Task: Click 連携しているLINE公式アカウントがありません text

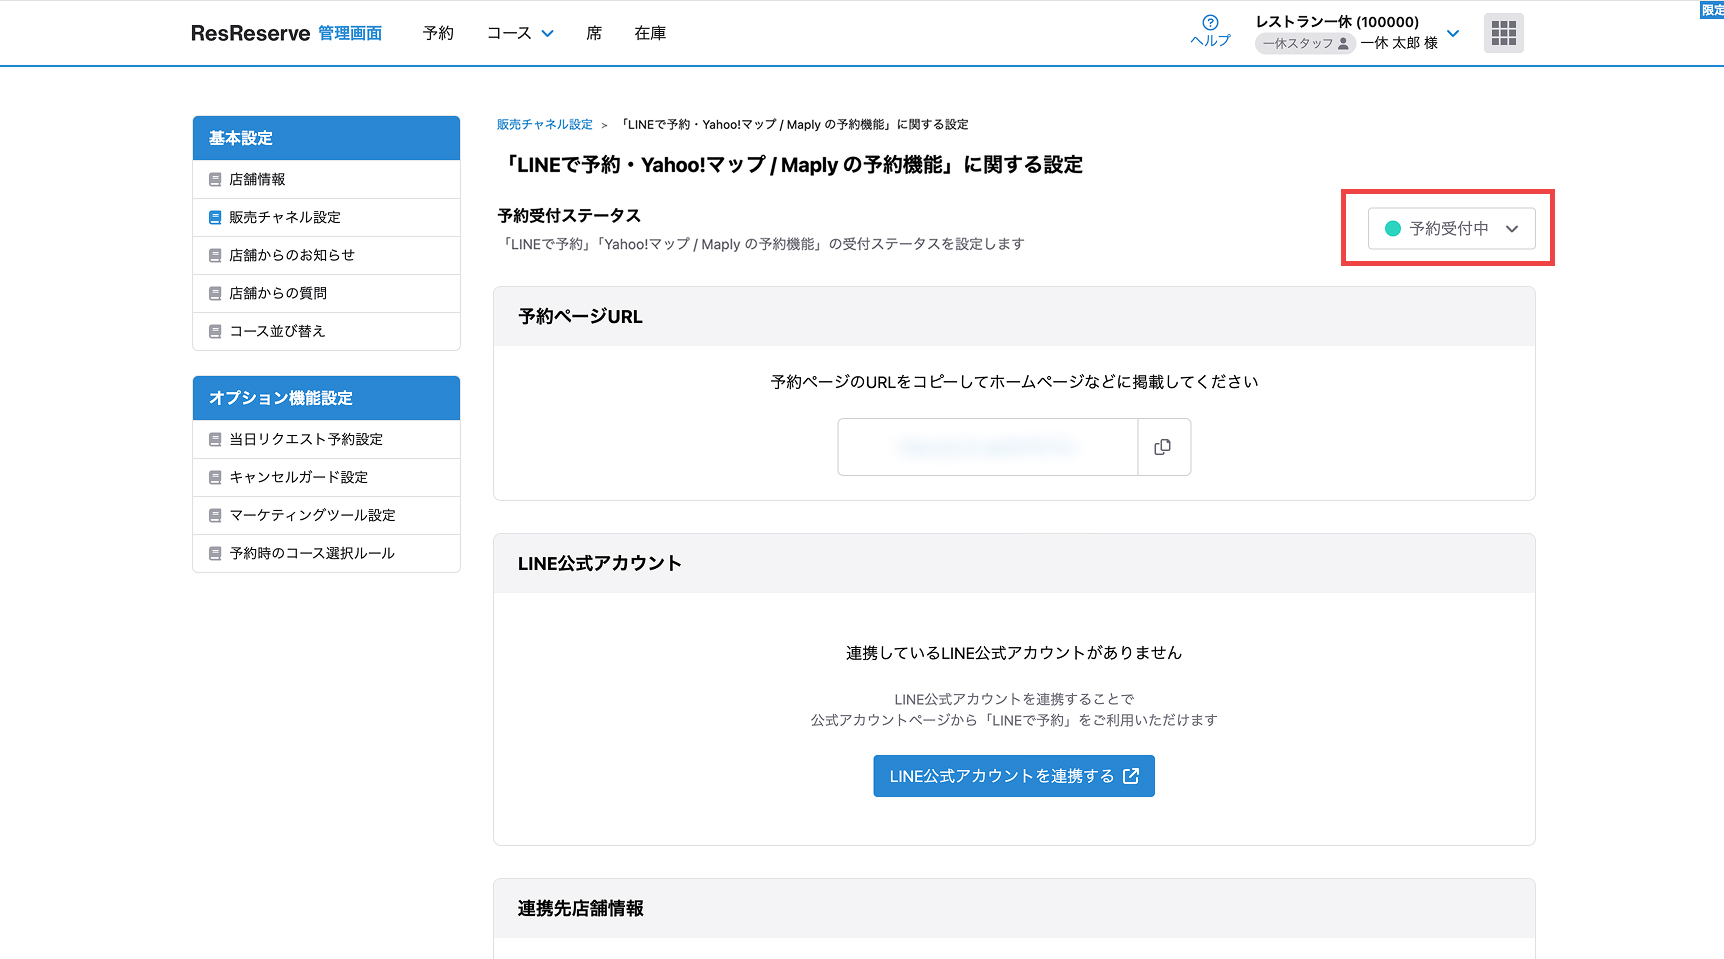Action: pyautogui.click(x=1014, y=653)
